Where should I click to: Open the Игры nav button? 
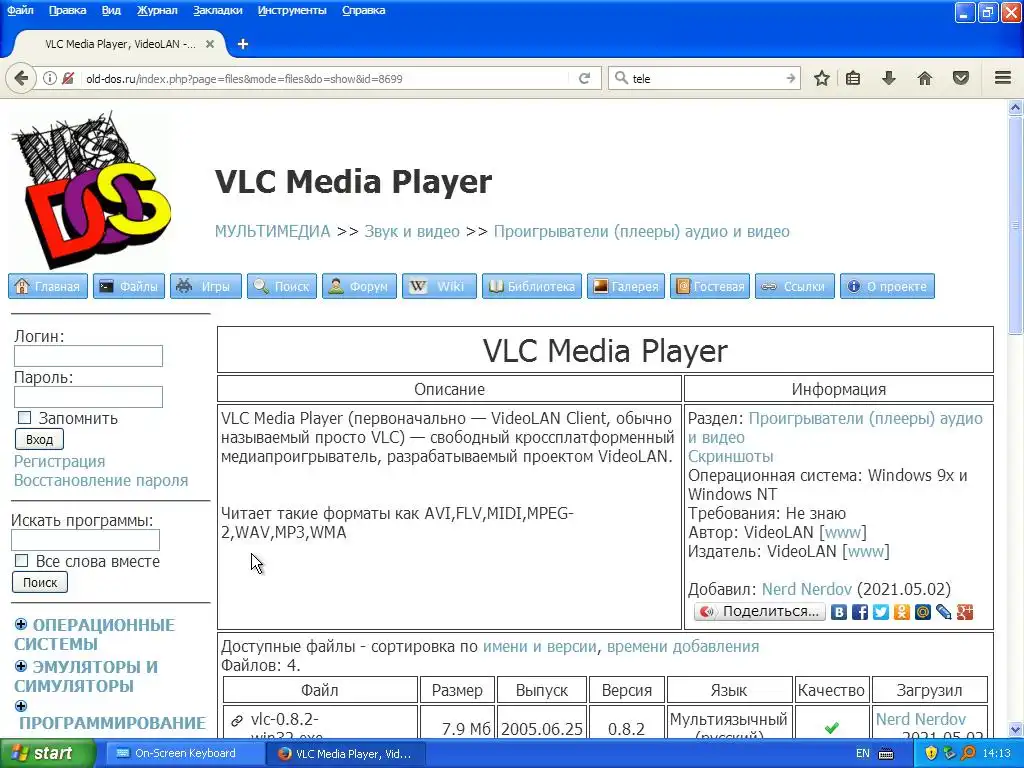206,286
